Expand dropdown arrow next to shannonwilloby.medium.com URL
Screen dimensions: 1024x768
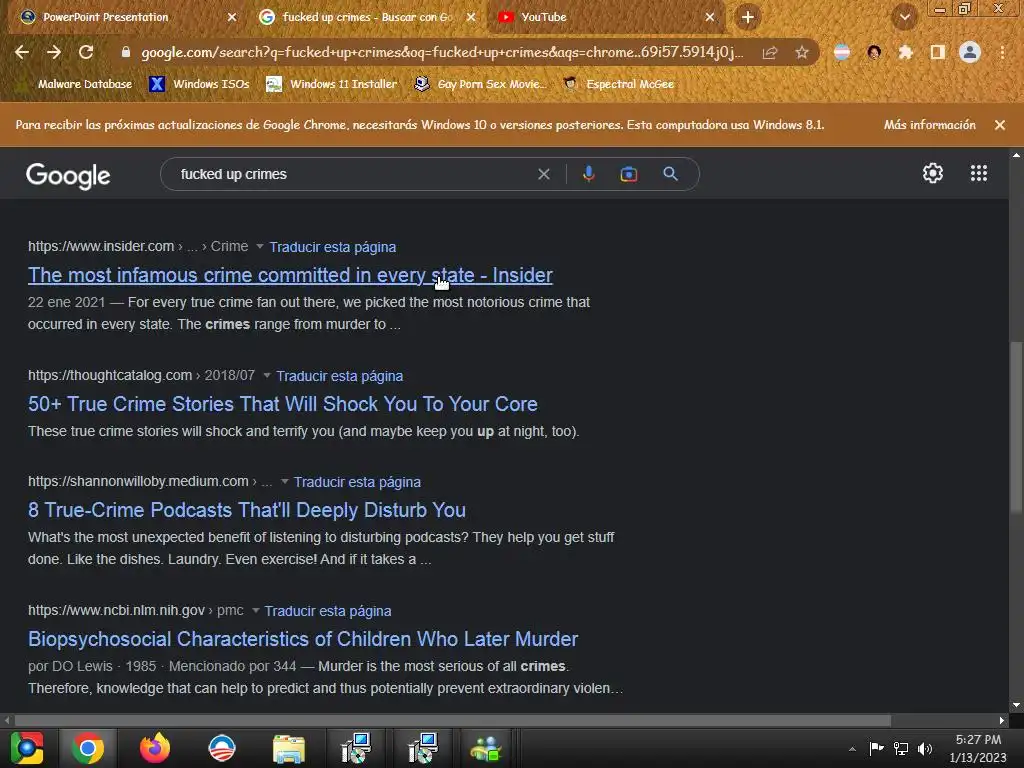284,482
